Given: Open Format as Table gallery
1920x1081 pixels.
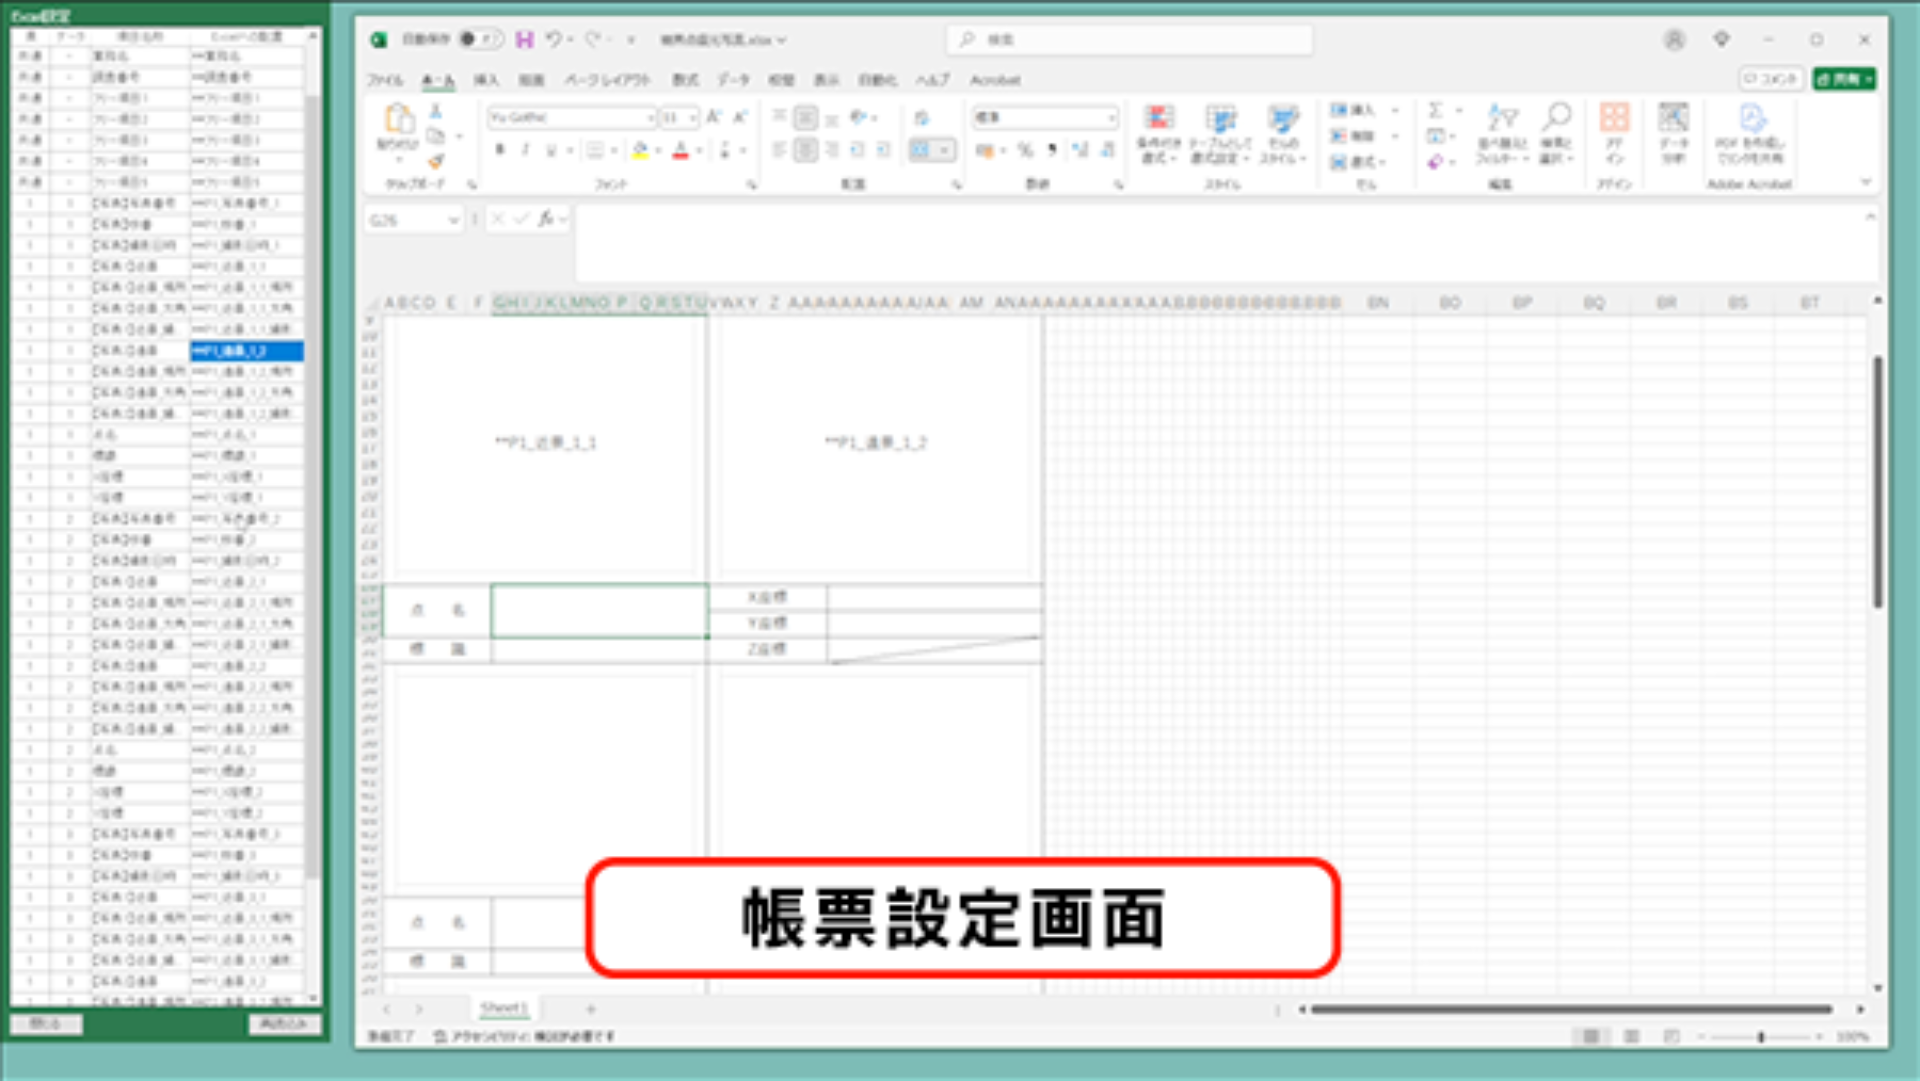Looking at the screenshot, I should click(1221, 134).
